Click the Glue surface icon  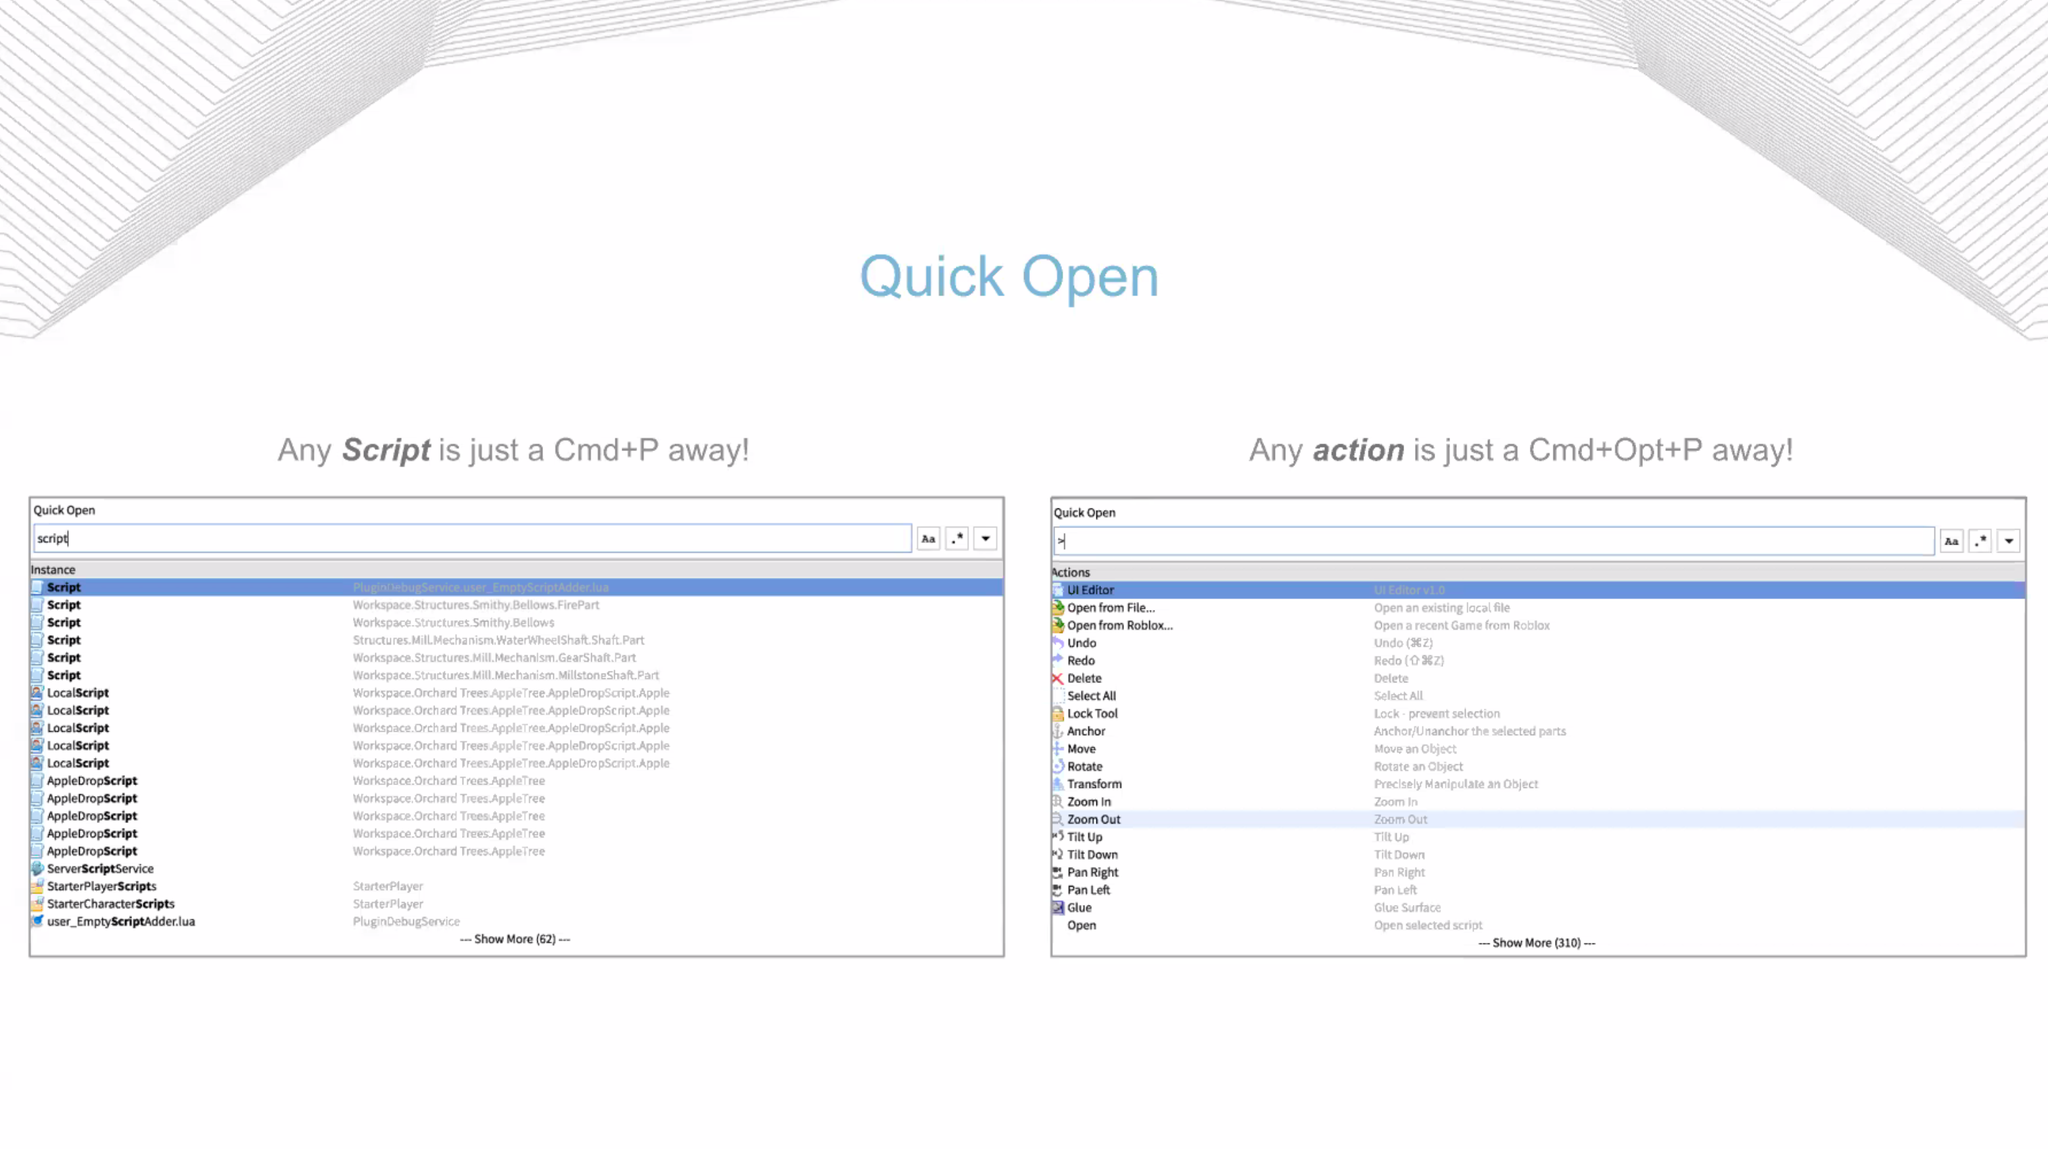1057,908
